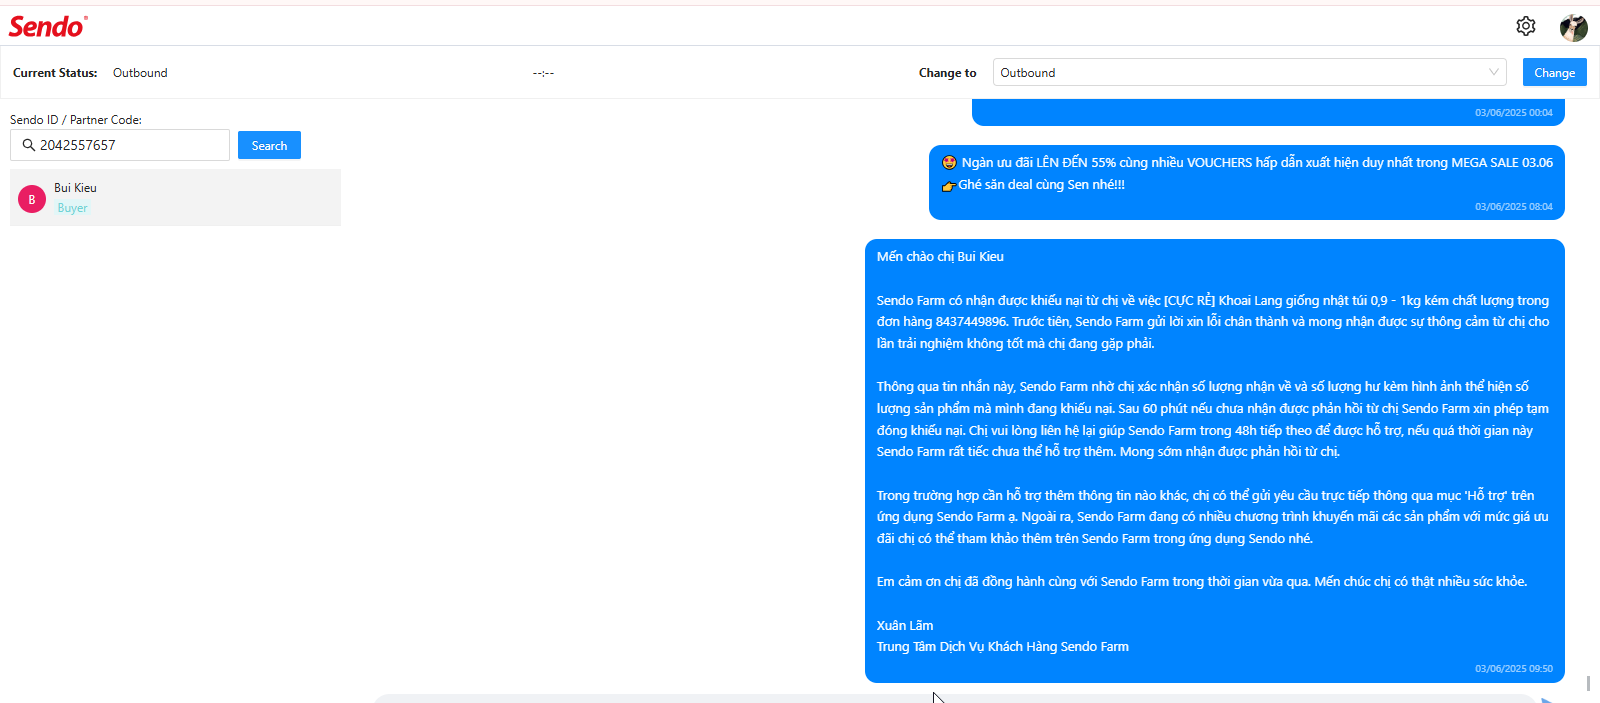
Task: Click the timestamp 03/06/2025 08:04
Action: pos(1513,206)
